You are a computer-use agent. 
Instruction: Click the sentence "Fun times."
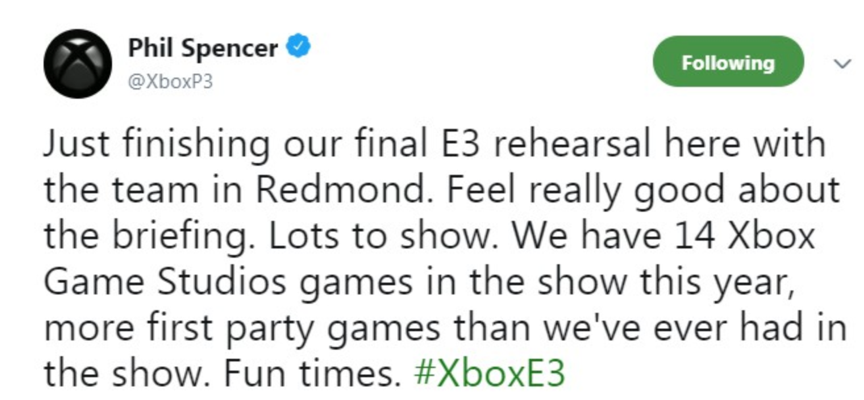(x=311, y=374)
